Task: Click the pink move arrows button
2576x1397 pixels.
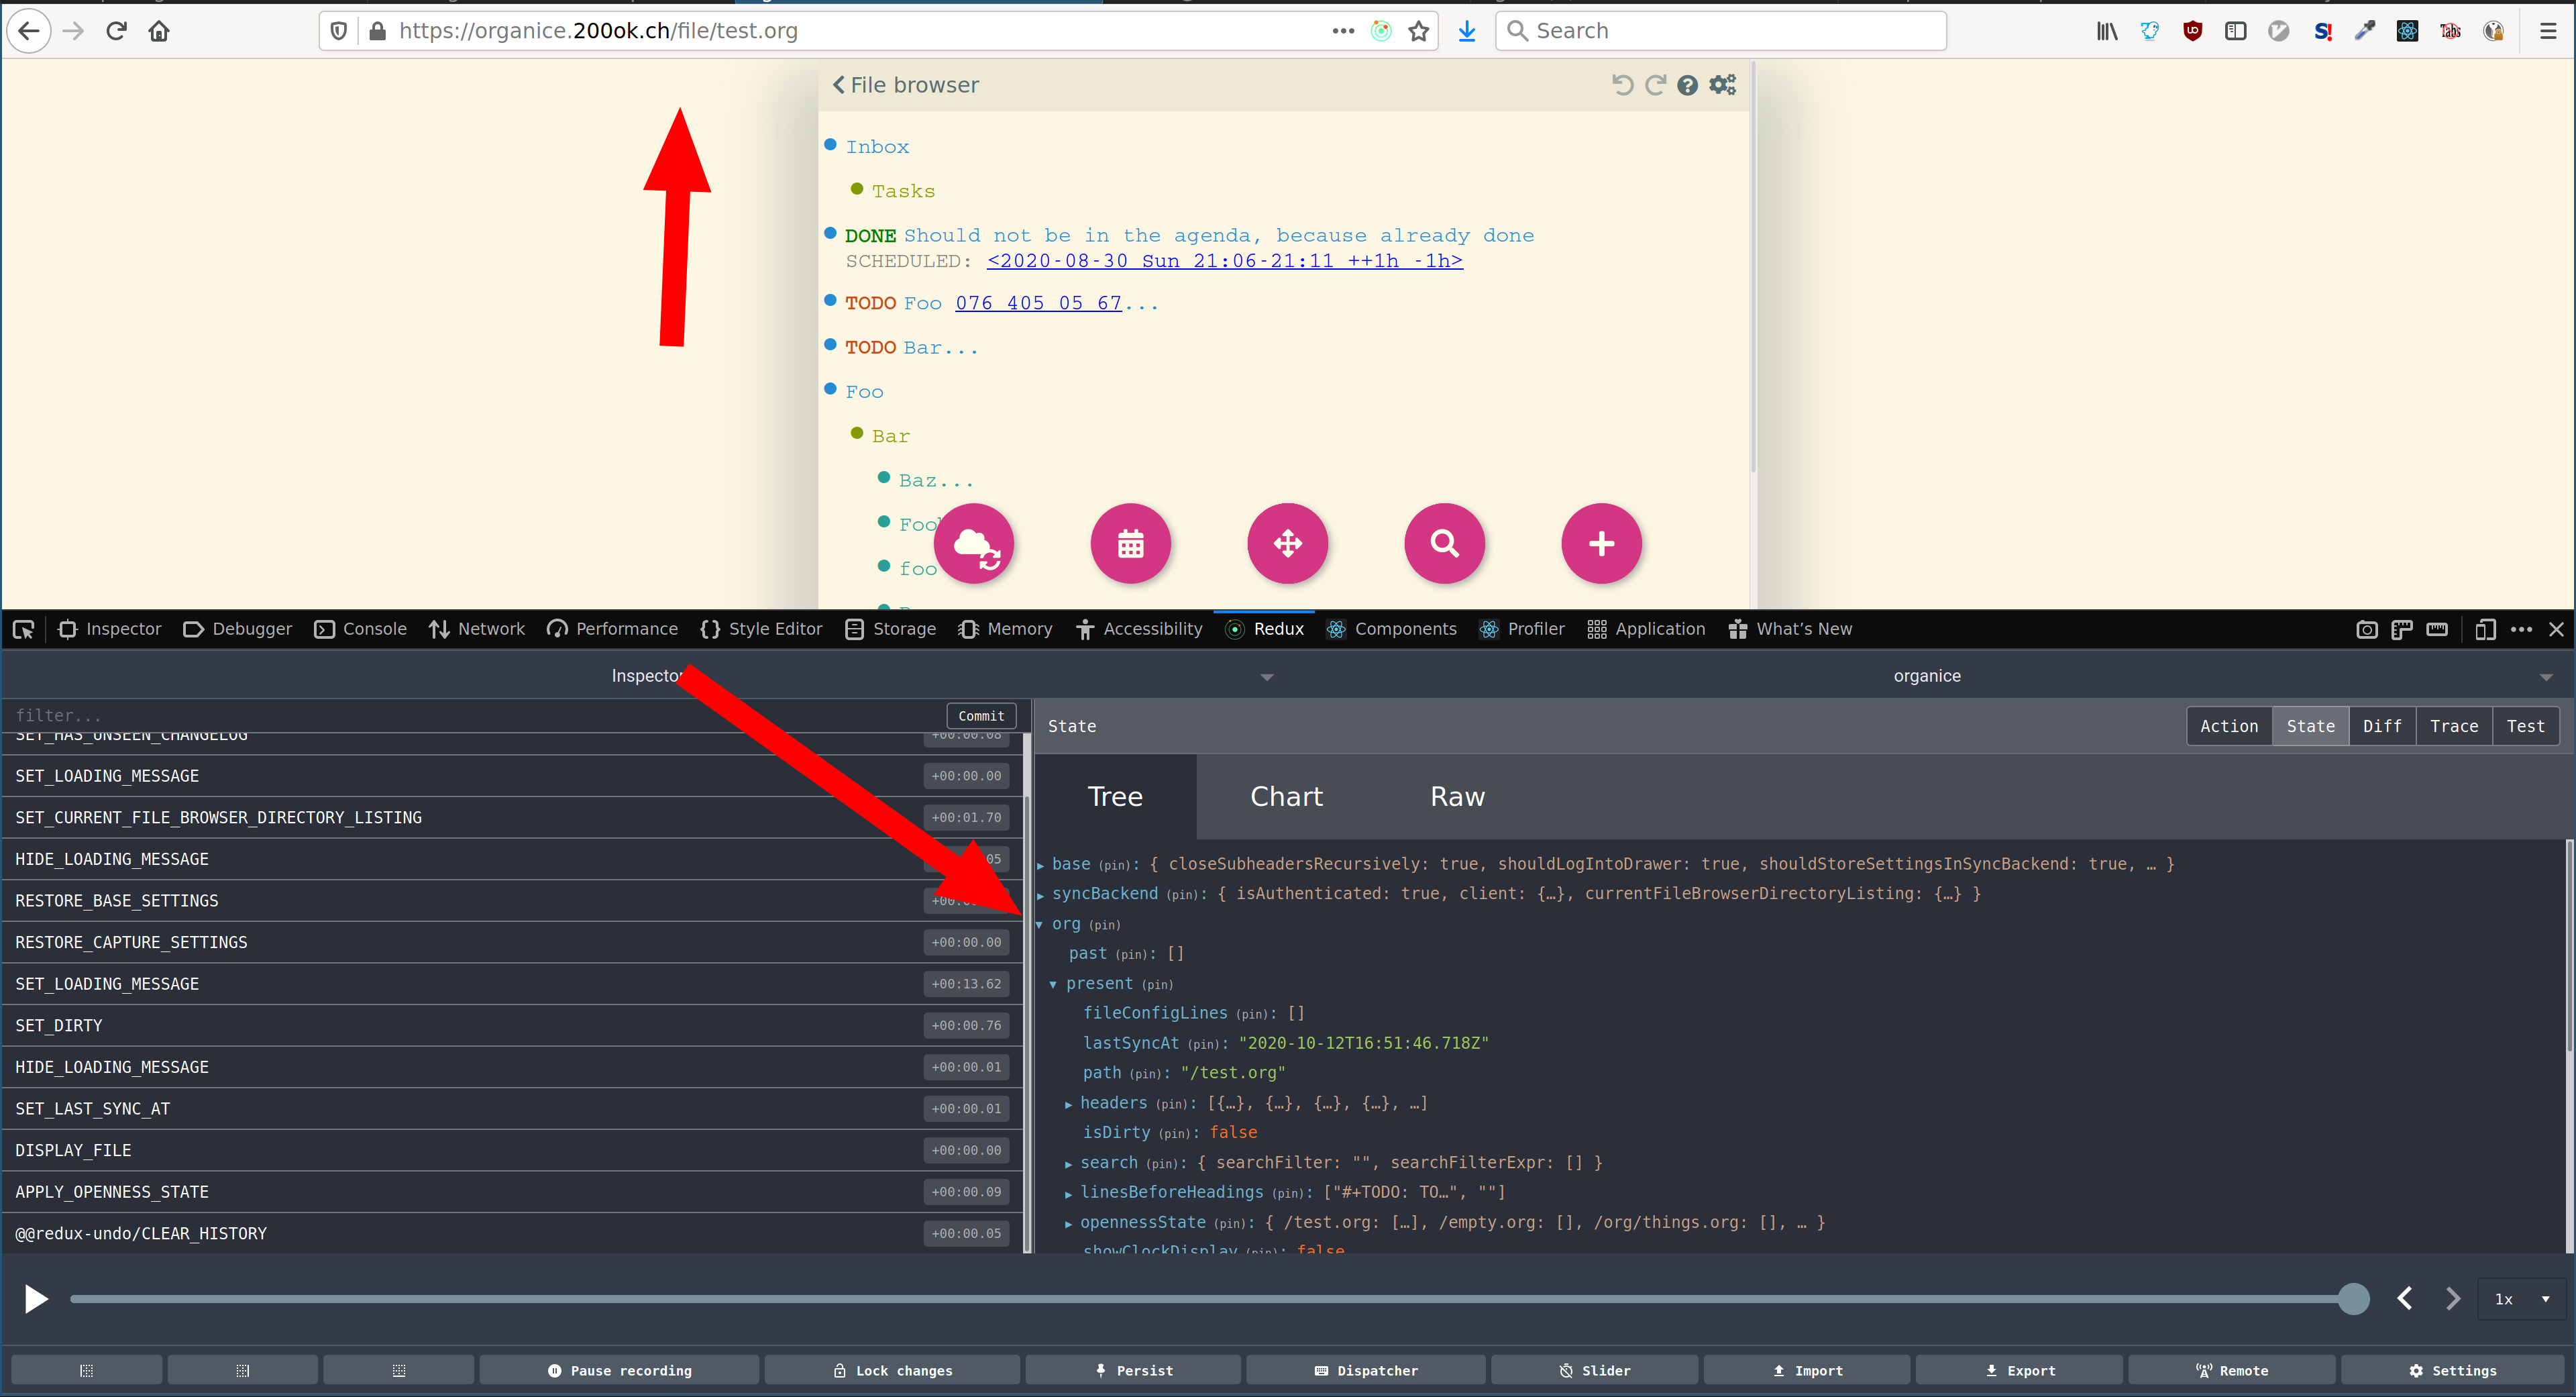Action: pos(1287,544)
